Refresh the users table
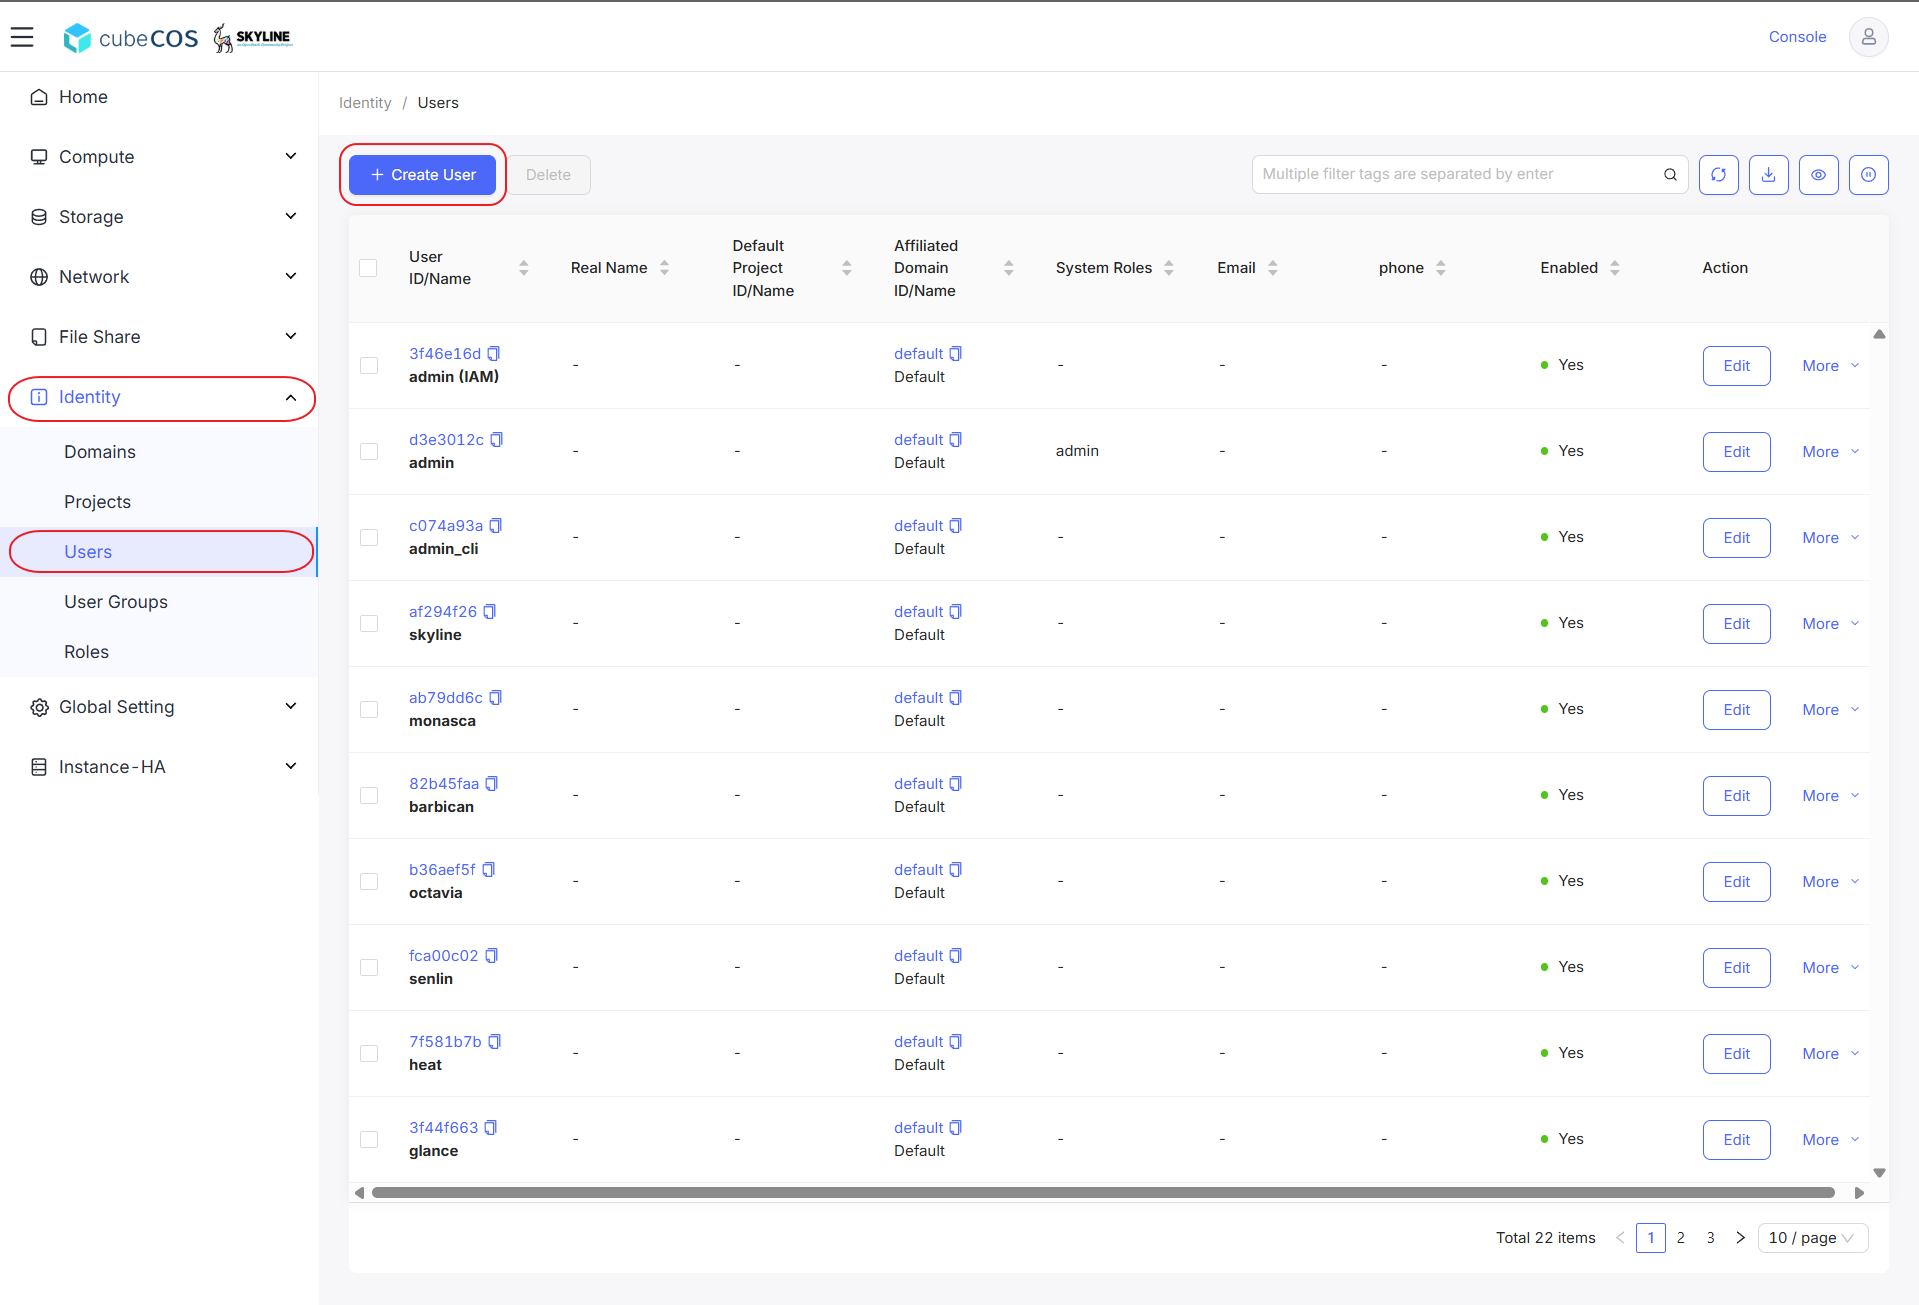The height and width of the screenshot is (1305, 1919). 1718,175
